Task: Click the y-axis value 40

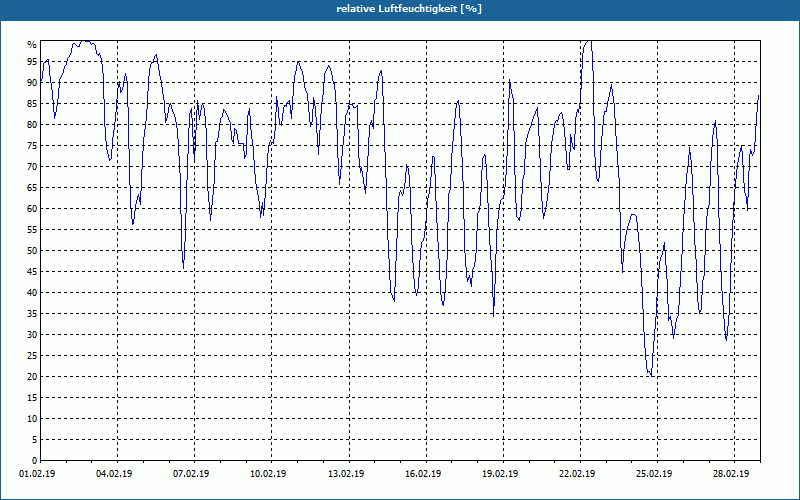Action: [32, 292]
